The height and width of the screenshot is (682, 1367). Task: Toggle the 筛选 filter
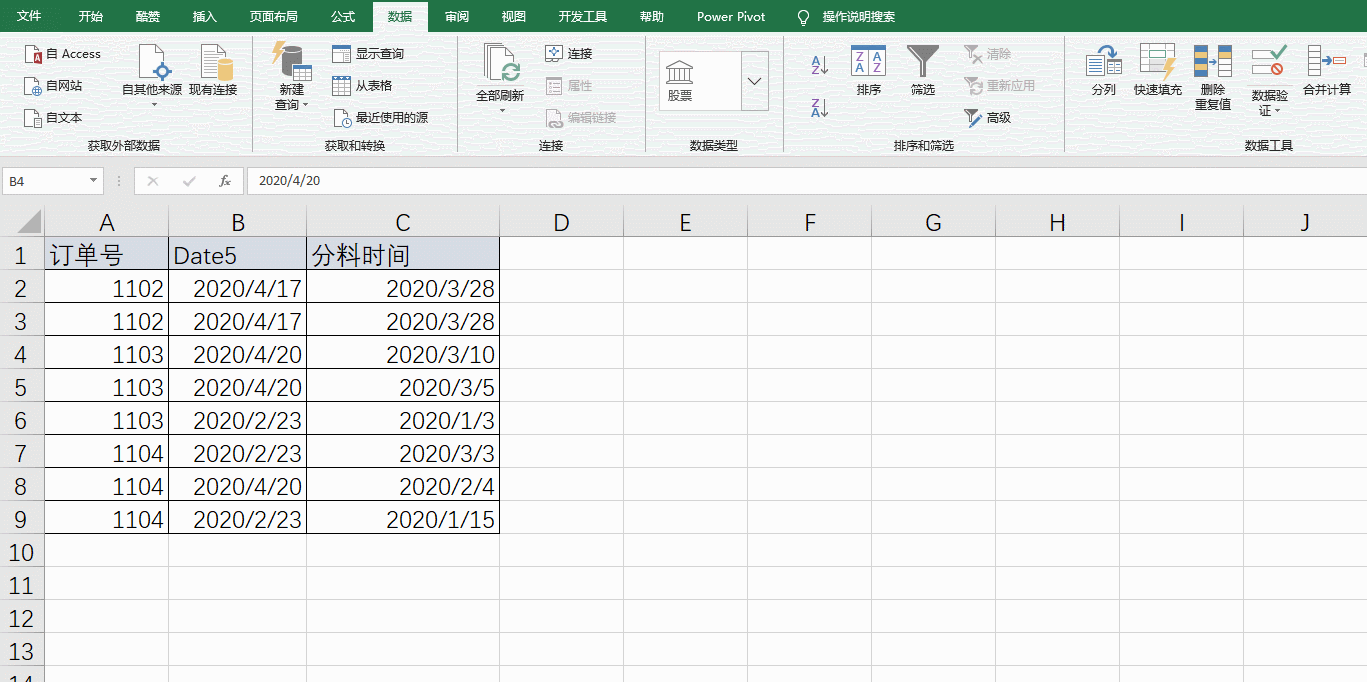pyautogui.click(x=923, y=70)
